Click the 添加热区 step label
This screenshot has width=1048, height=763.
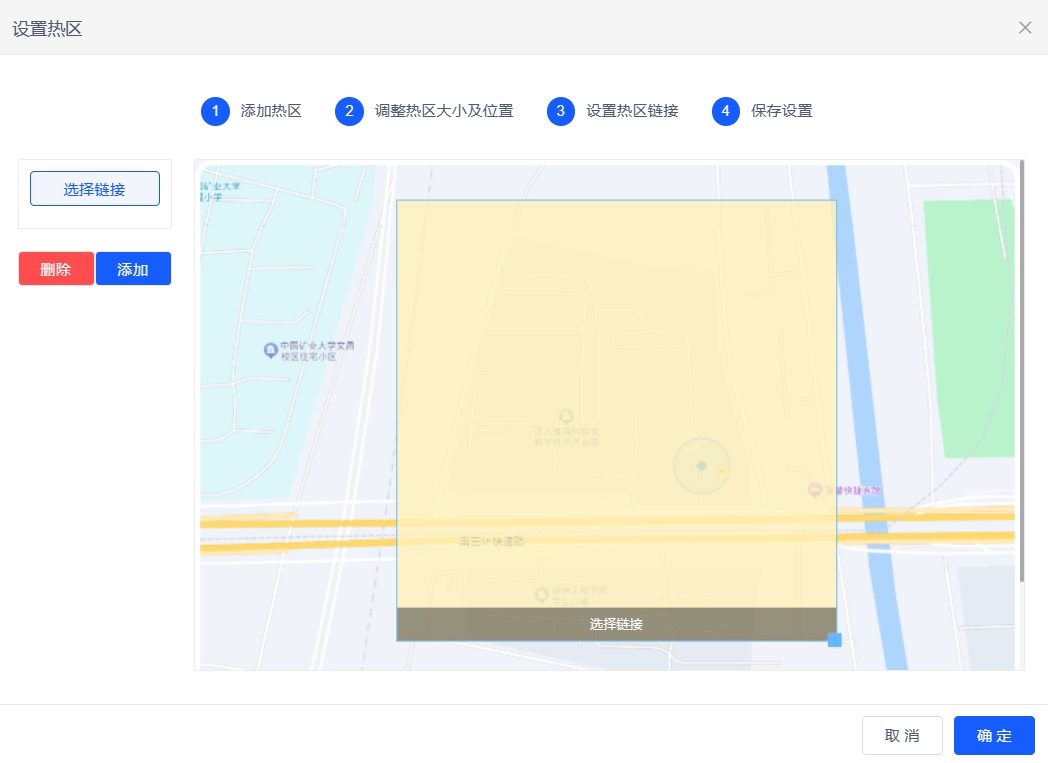pos(271,111)
